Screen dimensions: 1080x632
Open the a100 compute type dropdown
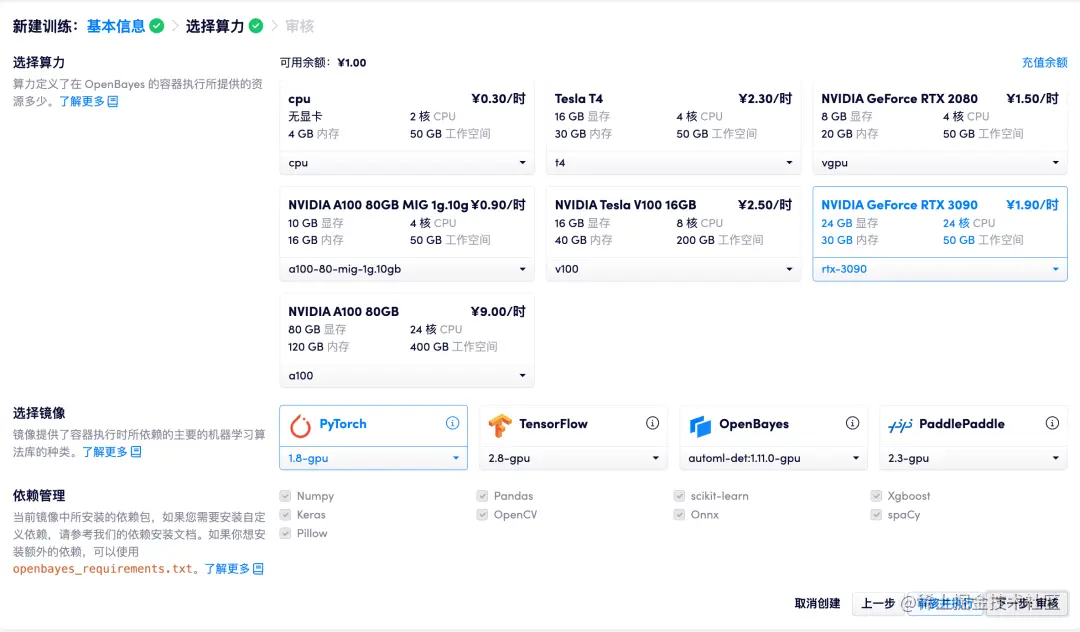click(x=407, y=375)
